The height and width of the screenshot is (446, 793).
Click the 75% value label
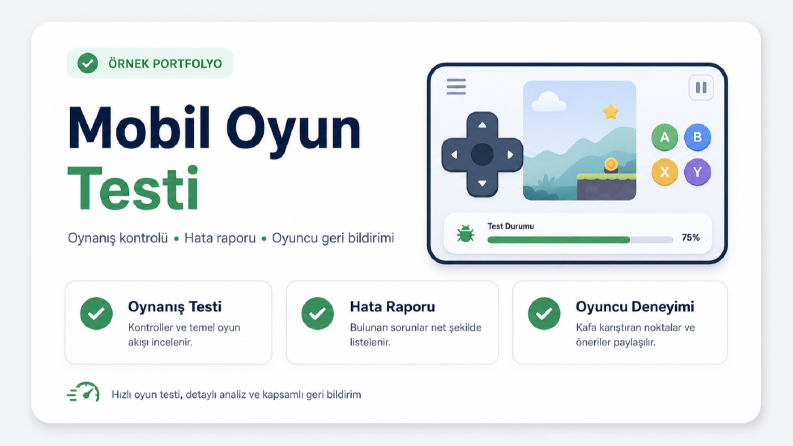coord(690,238)
